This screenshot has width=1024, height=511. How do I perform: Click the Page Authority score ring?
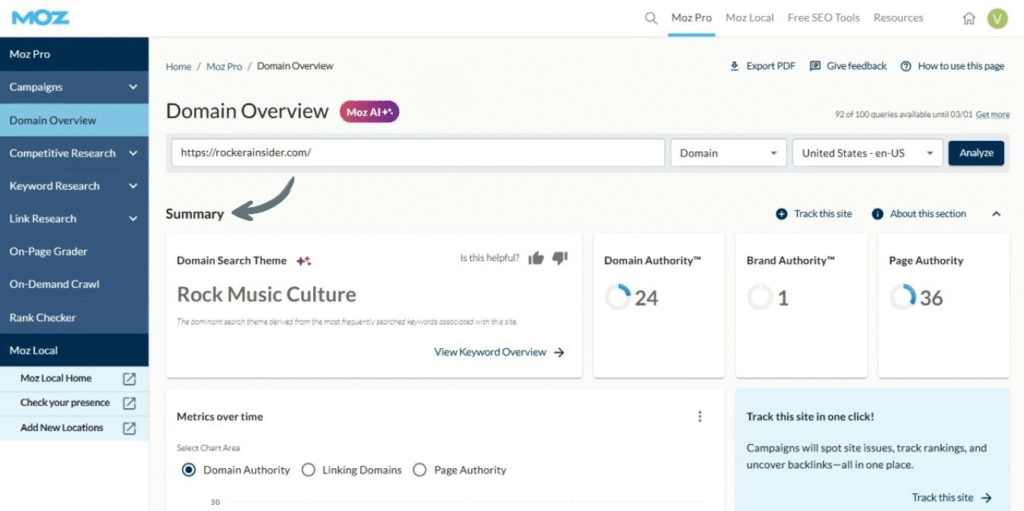coord(903,297)
